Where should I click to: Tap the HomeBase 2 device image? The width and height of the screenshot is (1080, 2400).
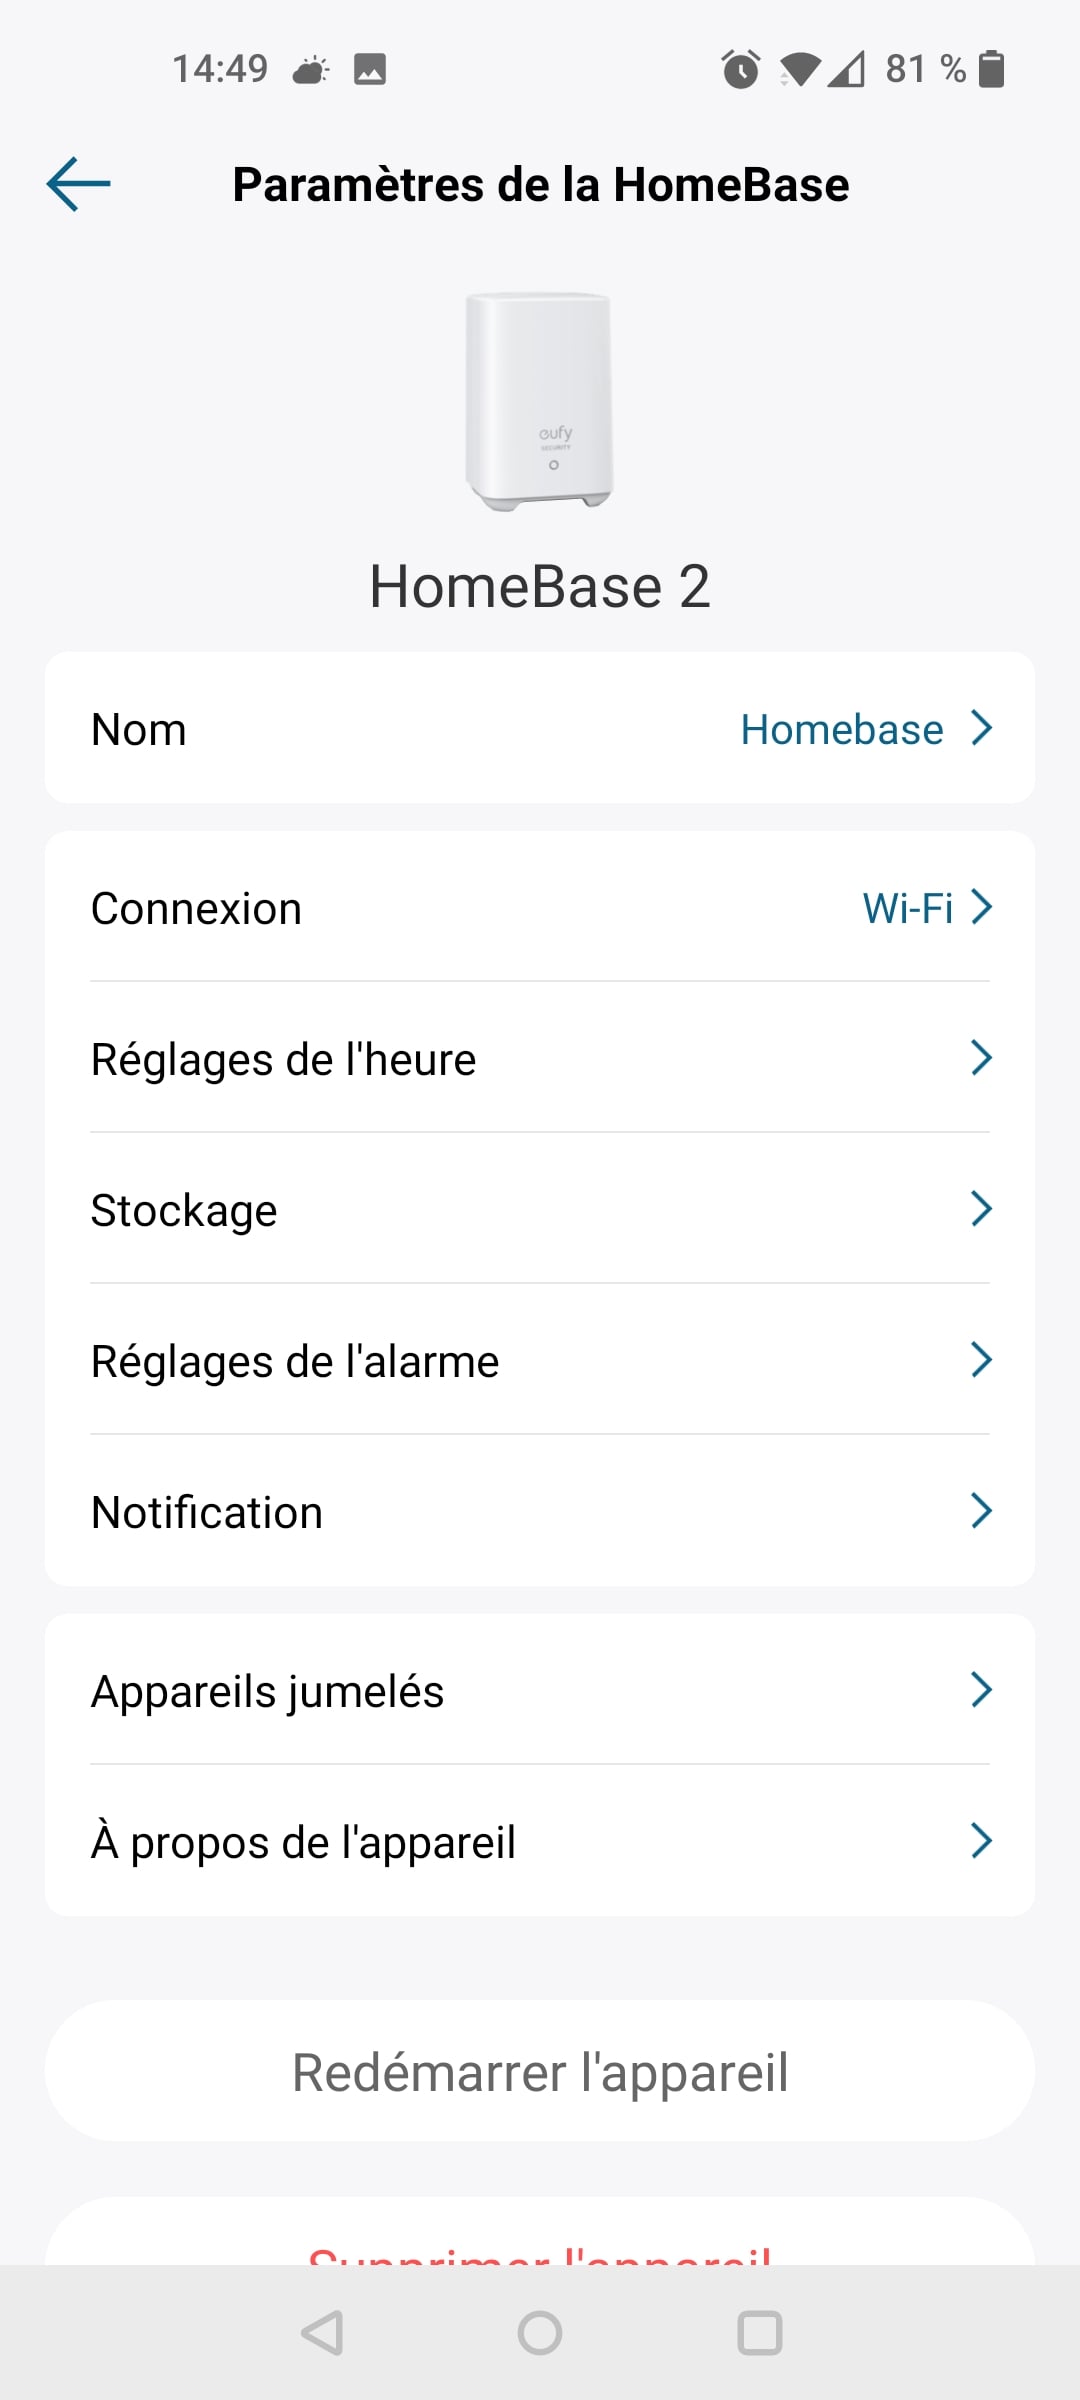pos(539,400)
